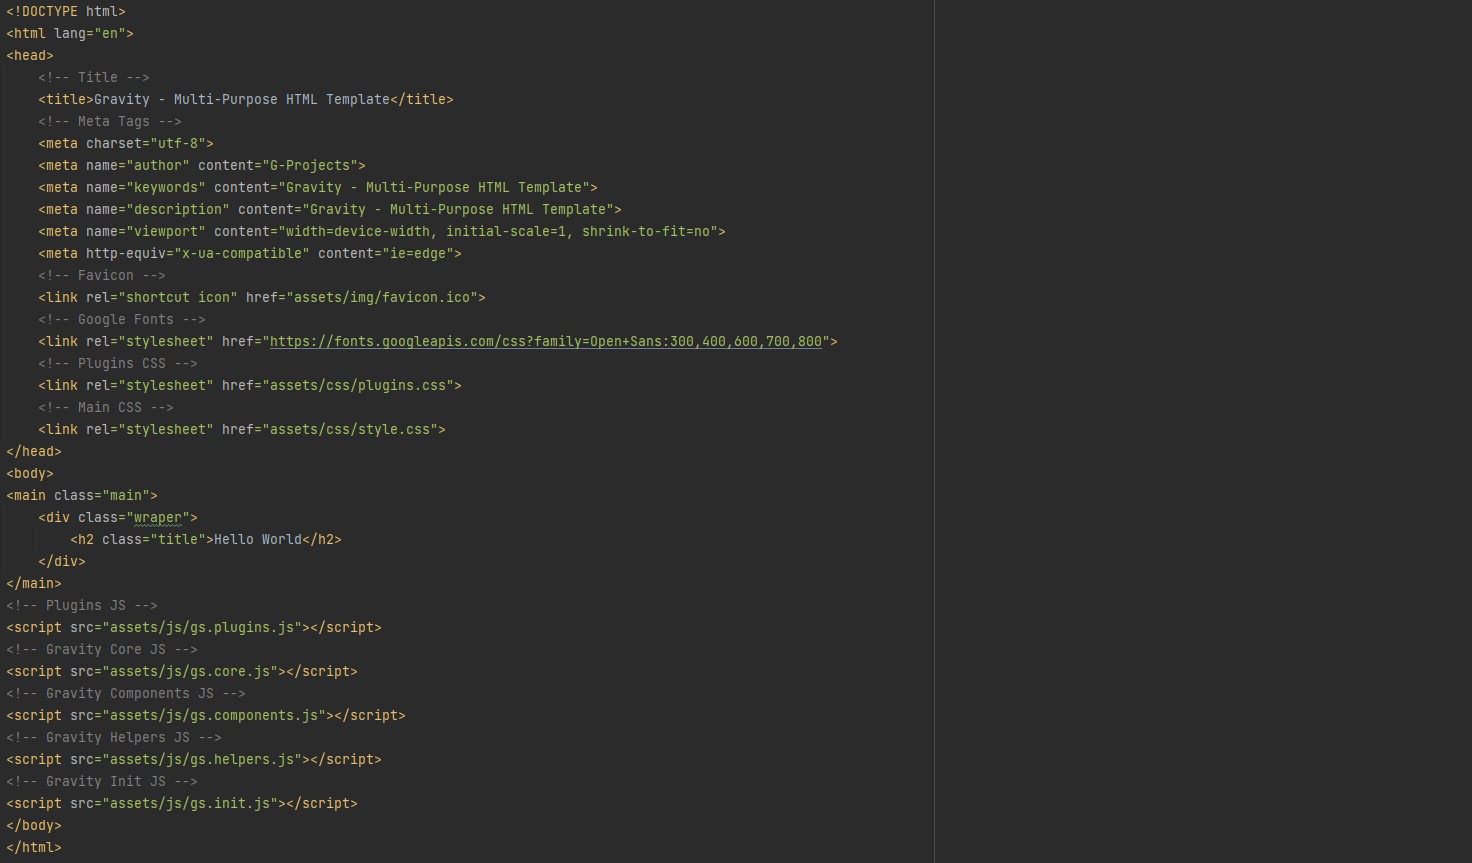The width and height of the screenshot is (1472, 863).
Task: Click the meta viewport line
Action: coord(382,232)
